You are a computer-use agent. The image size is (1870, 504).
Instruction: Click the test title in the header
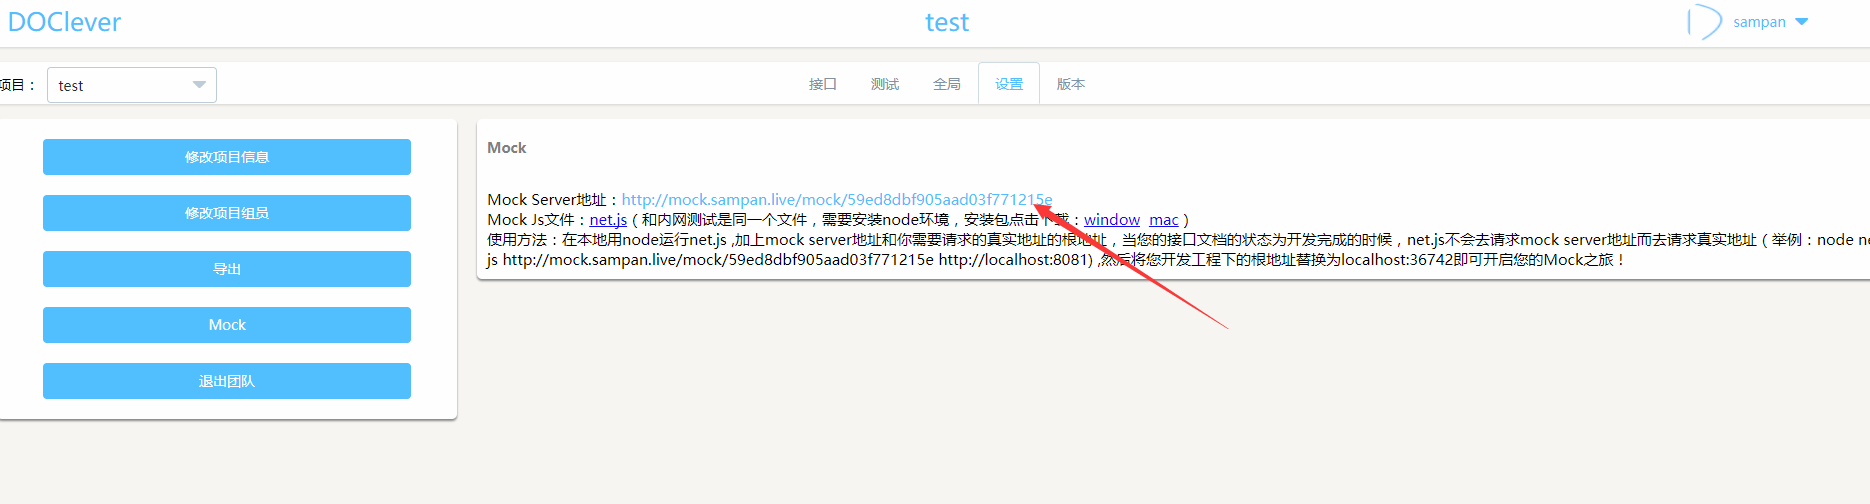tap(946, 22)
